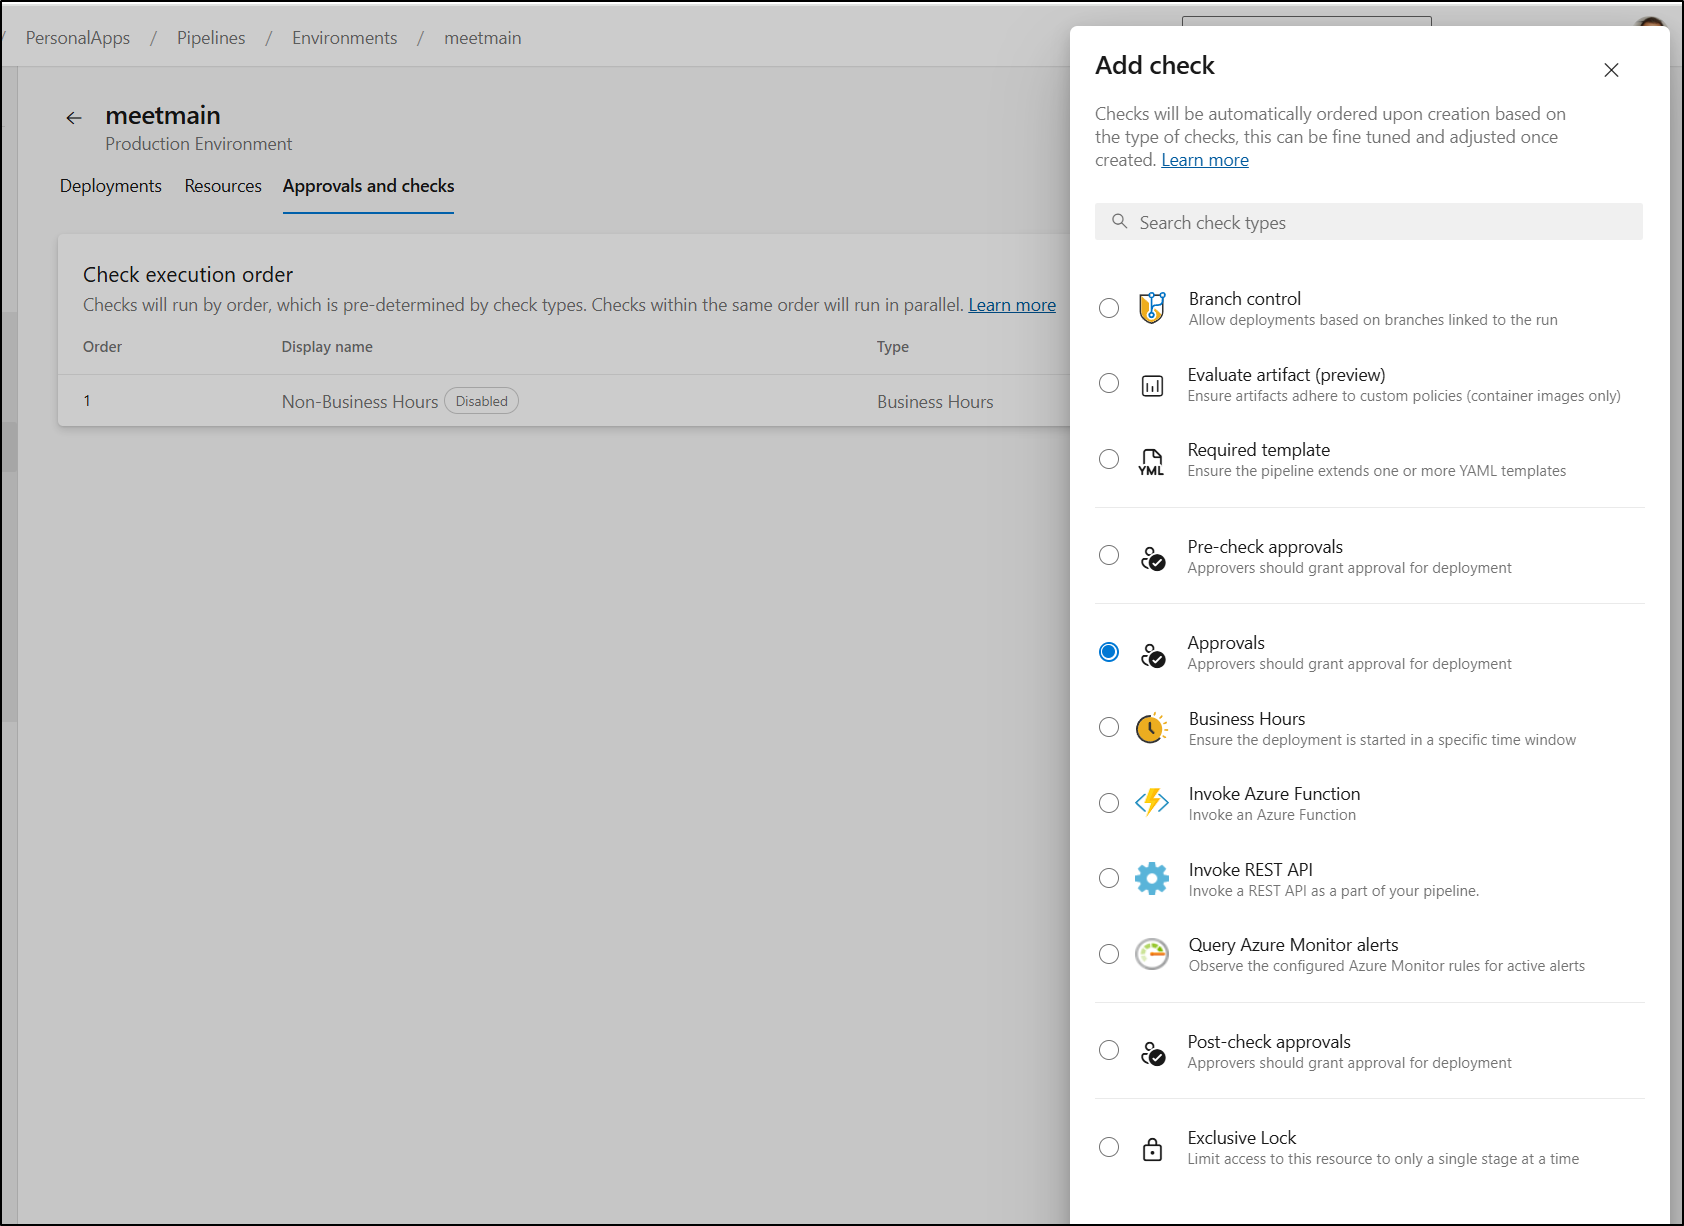The width and height of the screenshot is (1684, 1226).
Task: Select the Required template radio button
Action: [x=1109, y=459]
